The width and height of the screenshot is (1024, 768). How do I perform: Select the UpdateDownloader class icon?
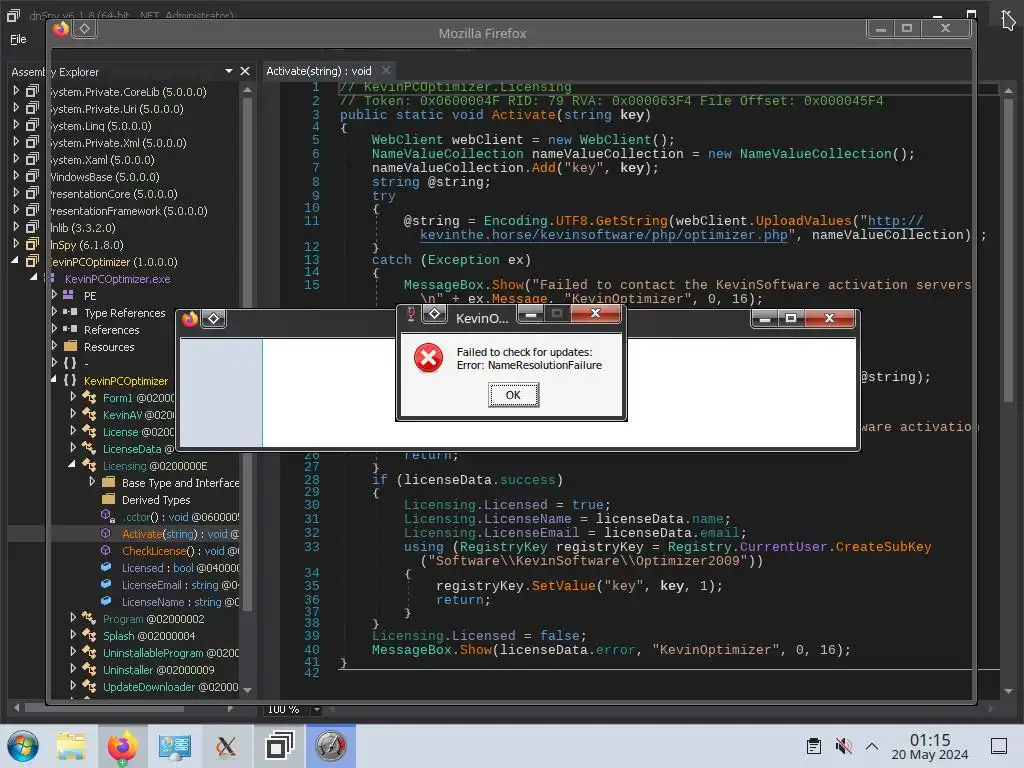click(x=89, y=686)
